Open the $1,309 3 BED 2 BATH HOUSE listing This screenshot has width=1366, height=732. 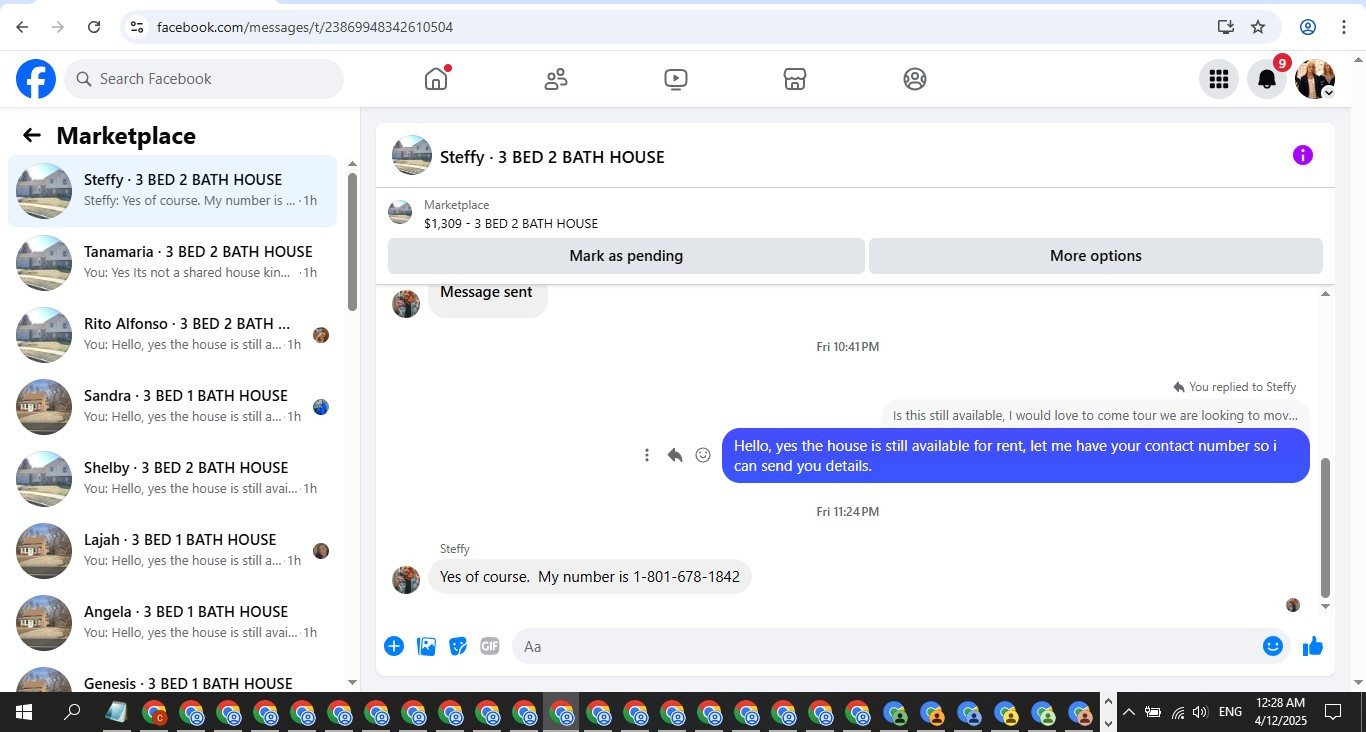click(x=511, y=224)
